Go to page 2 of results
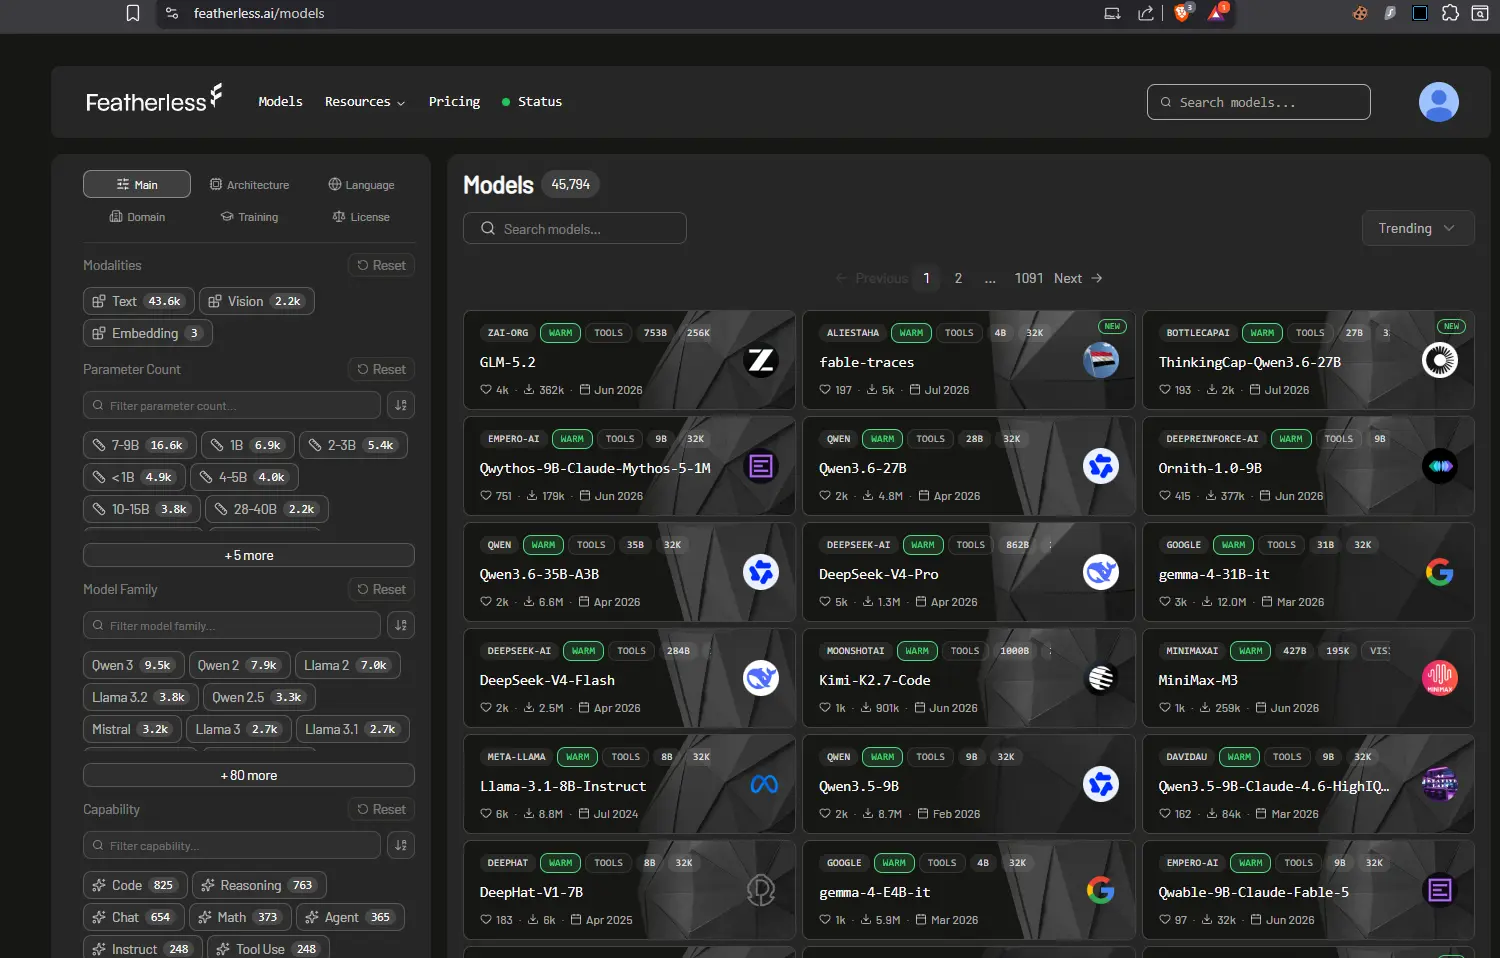1500x958 pixels. pyautogui.click(x=958, y=278)
